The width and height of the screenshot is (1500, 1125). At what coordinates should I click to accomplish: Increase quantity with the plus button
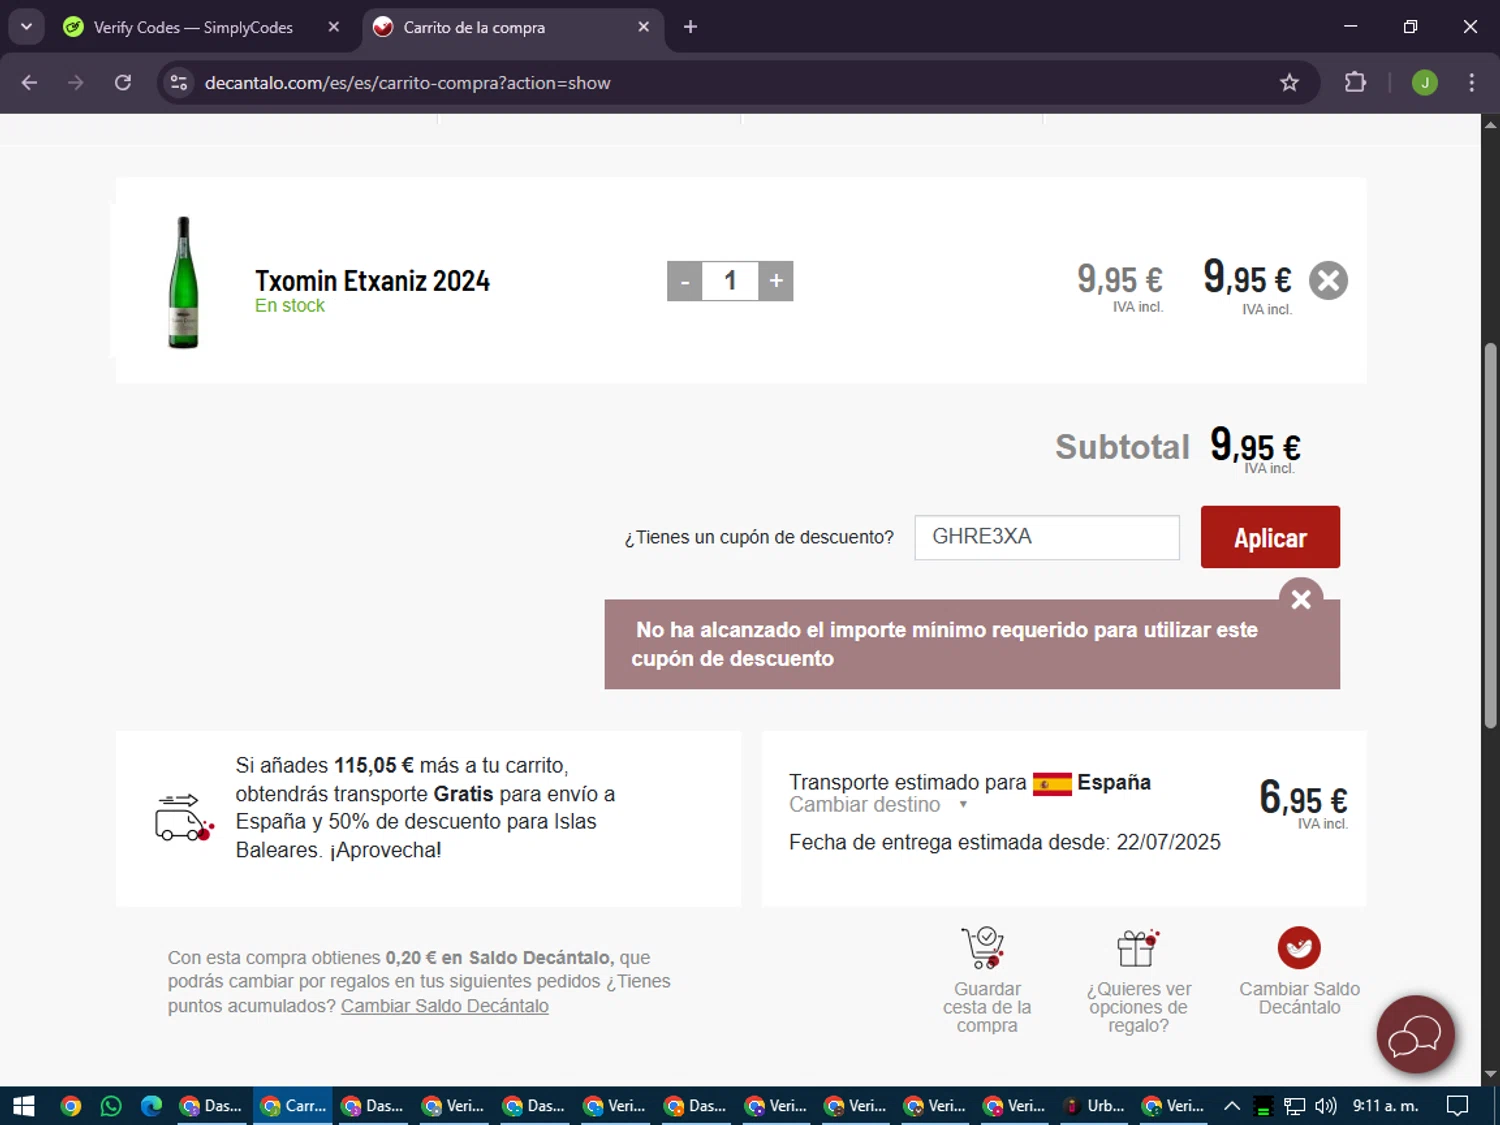click(776, 281)
